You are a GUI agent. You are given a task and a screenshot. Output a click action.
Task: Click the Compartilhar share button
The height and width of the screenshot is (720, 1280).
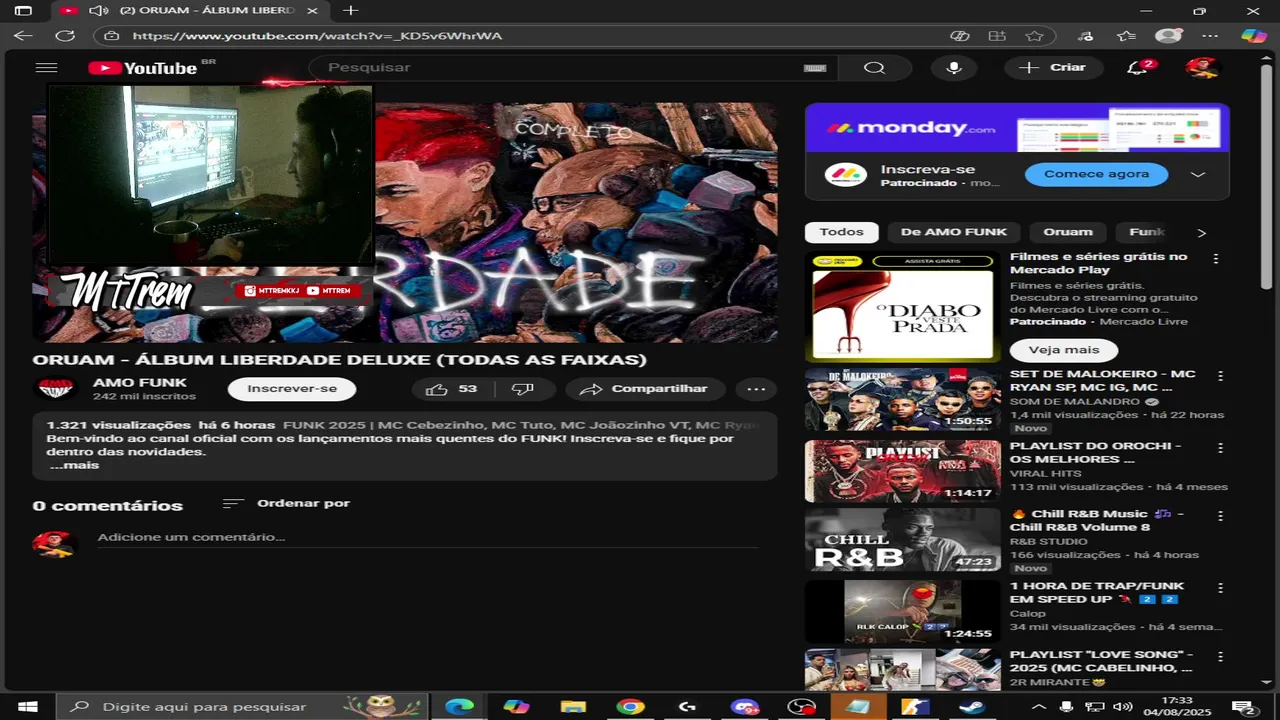click(x=646, y=389)
